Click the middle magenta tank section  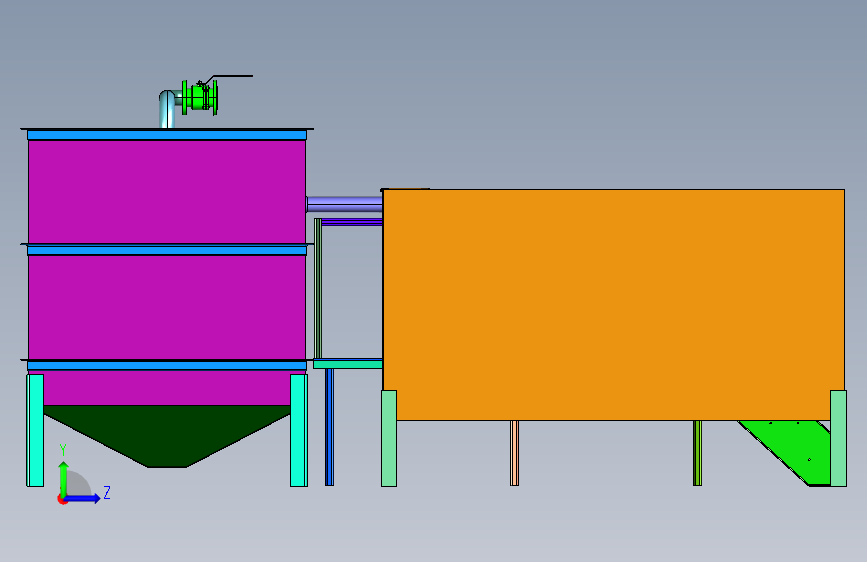pos(167,307)
